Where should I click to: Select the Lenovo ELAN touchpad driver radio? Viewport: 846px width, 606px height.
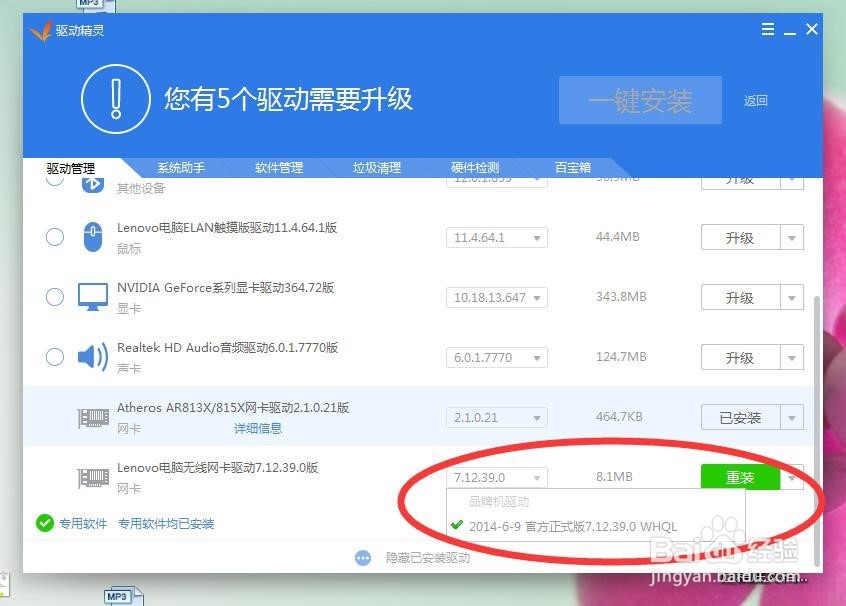pos(54,237)
